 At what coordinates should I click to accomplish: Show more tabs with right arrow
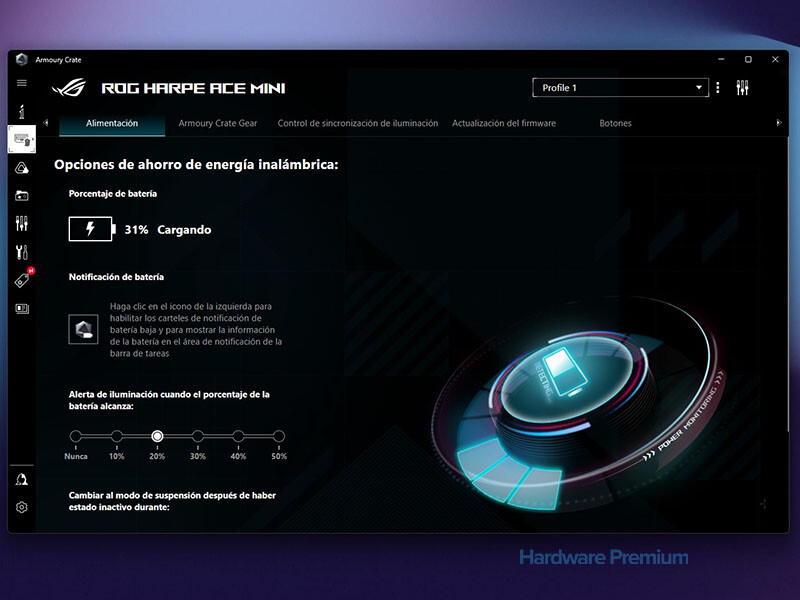click(779, 122)
